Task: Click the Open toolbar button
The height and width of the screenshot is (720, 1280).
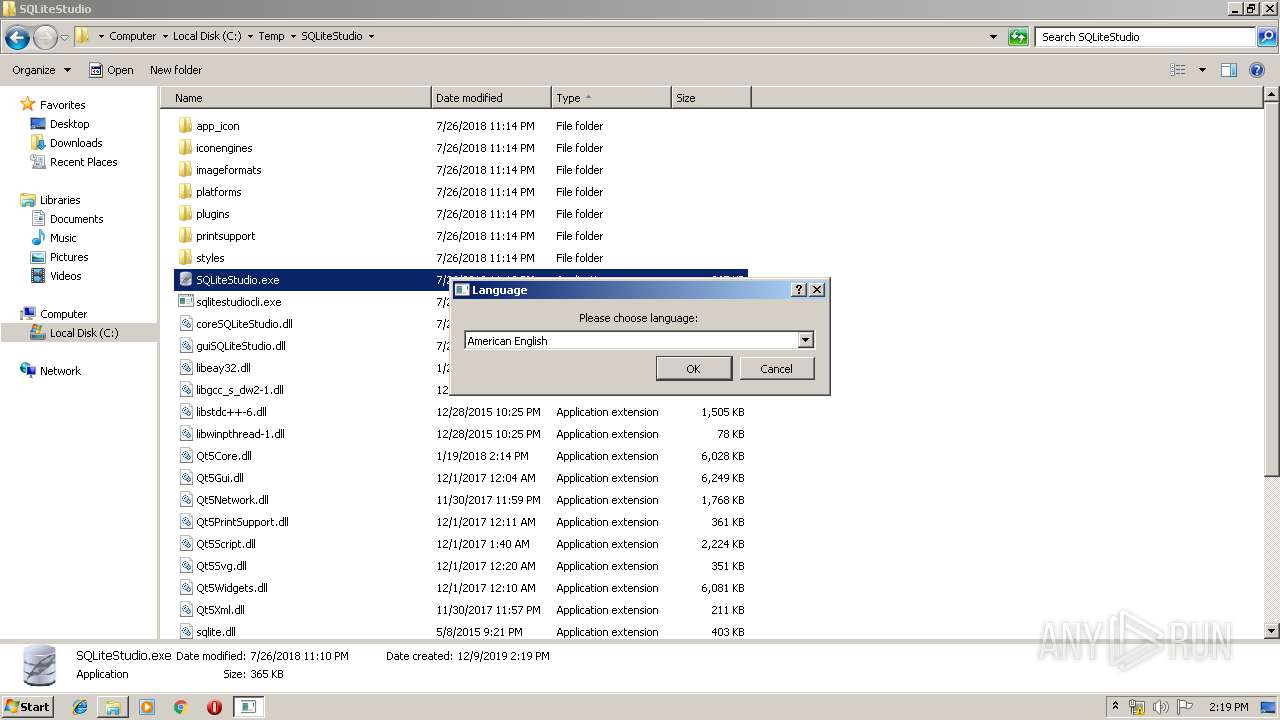Action: [111, 70]
